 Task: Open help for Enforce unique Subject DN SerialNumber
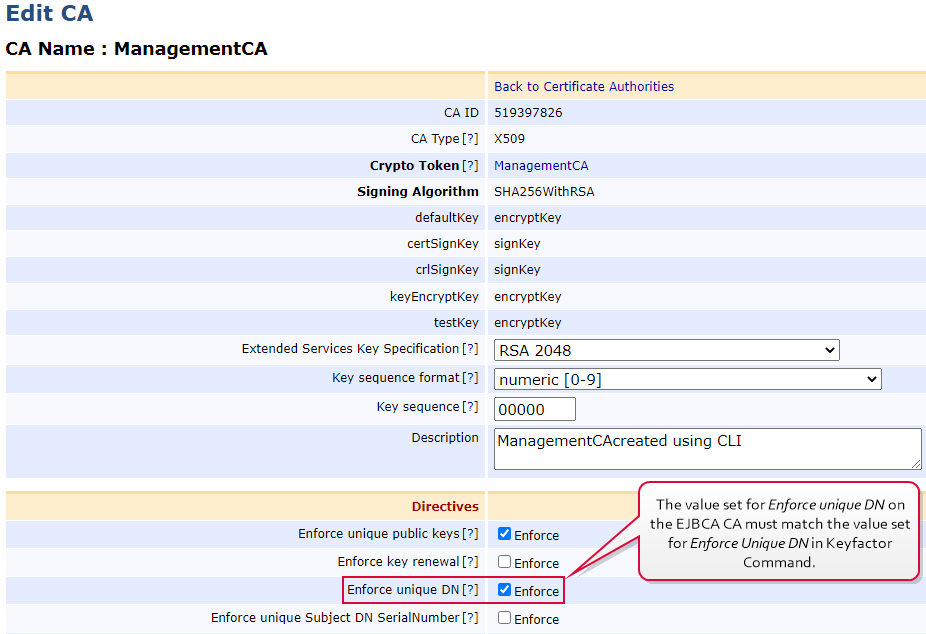(x=470, y=617)
